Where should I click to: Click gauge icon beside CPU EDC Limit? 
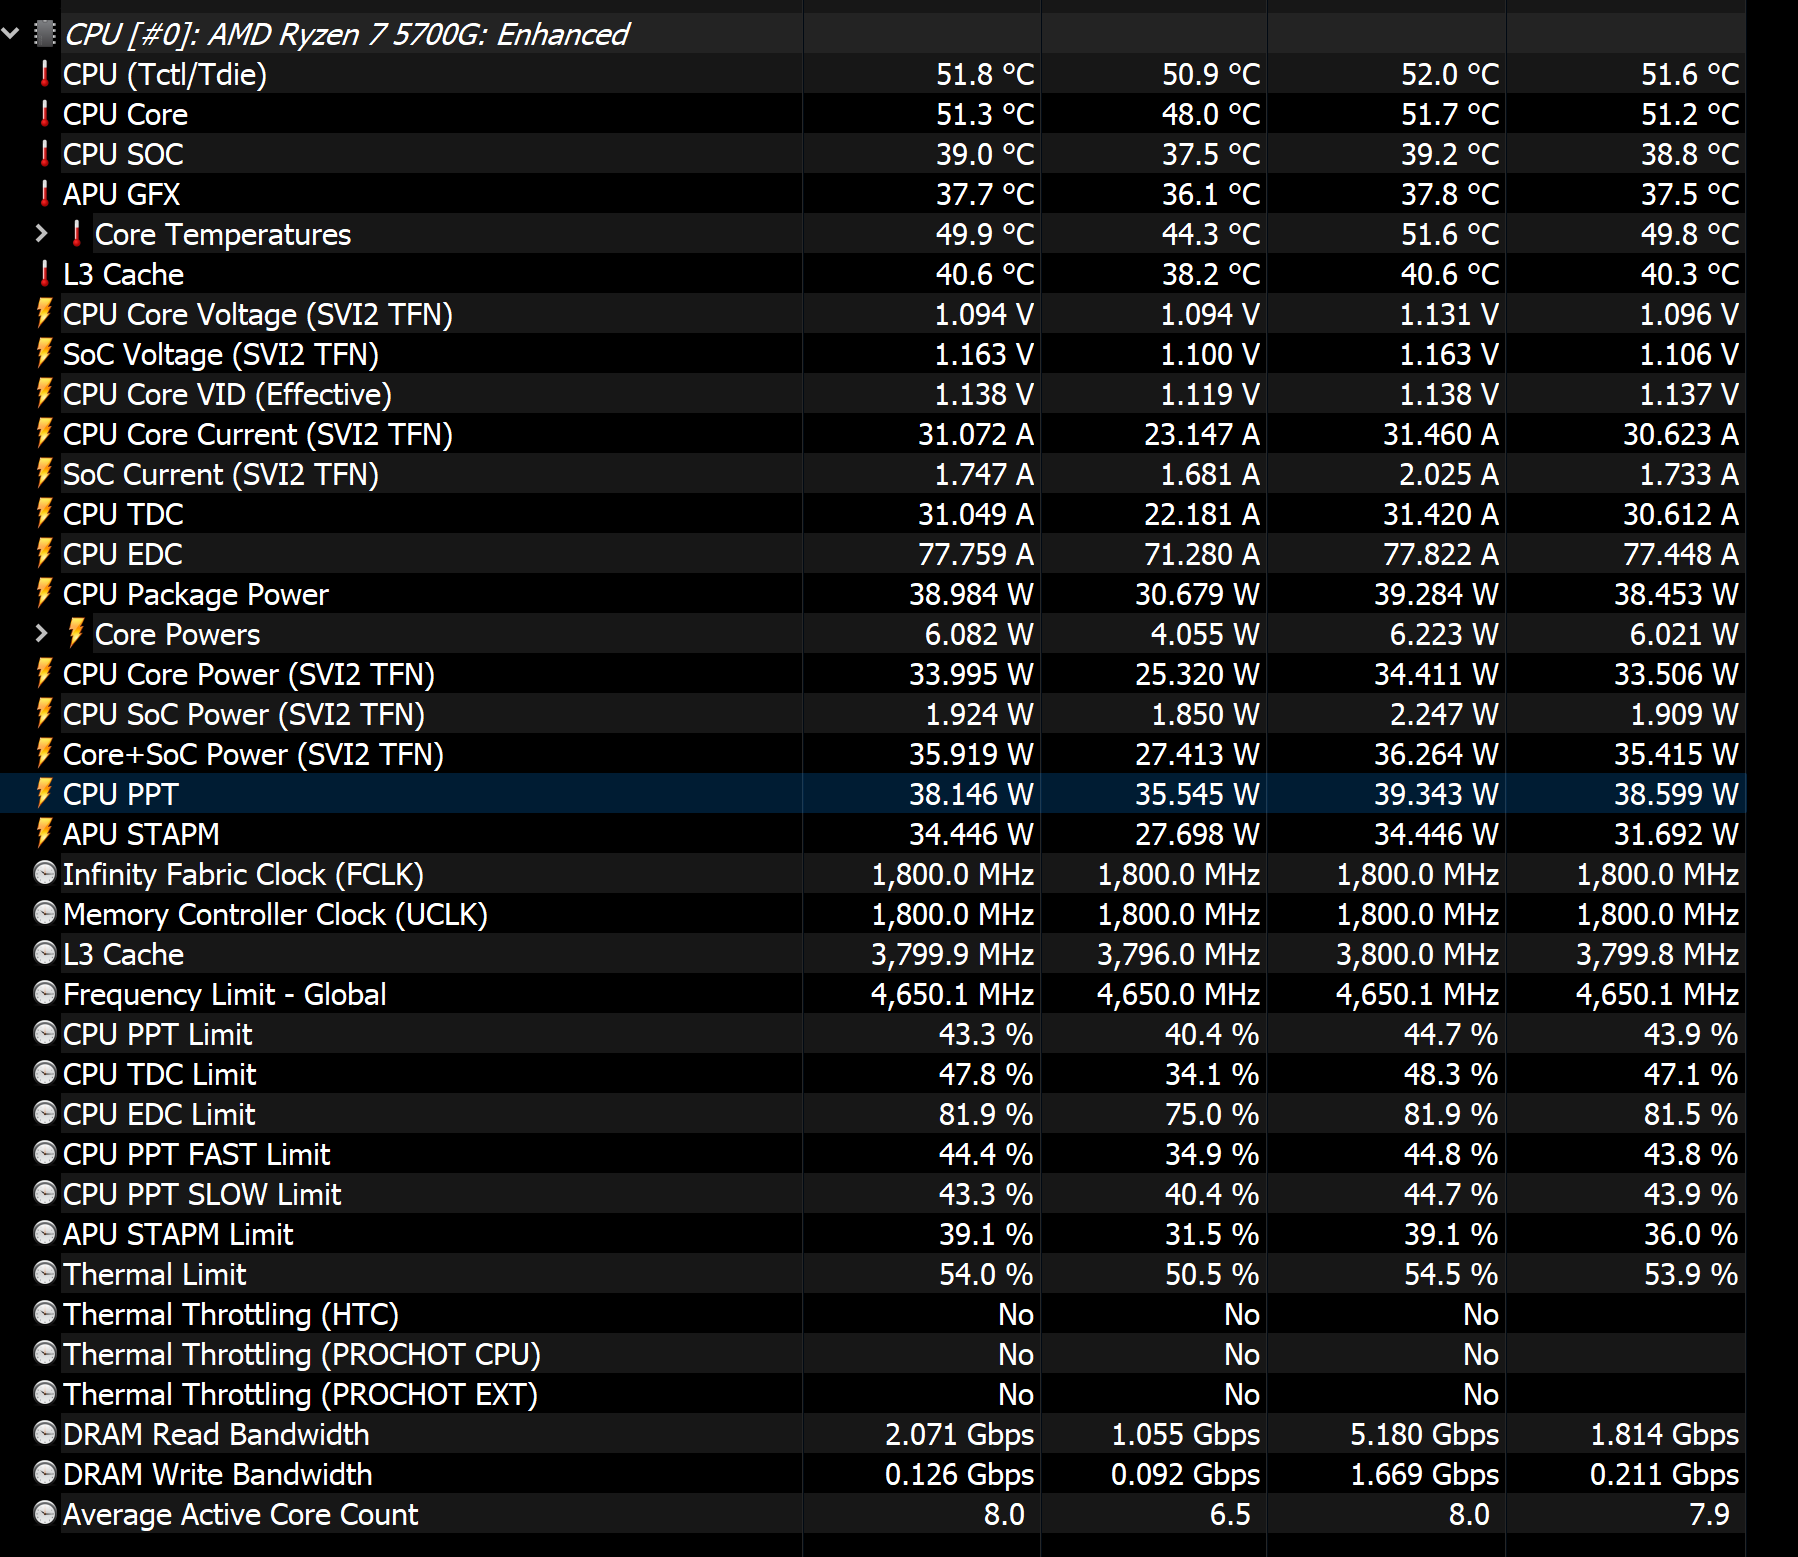click(44, 1113)
